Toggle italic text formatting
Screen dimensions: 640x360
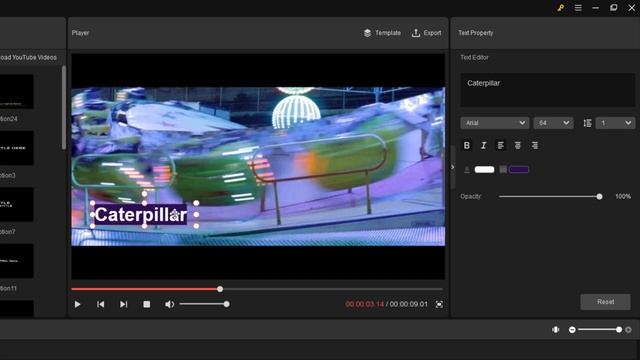tap(484, 145)
